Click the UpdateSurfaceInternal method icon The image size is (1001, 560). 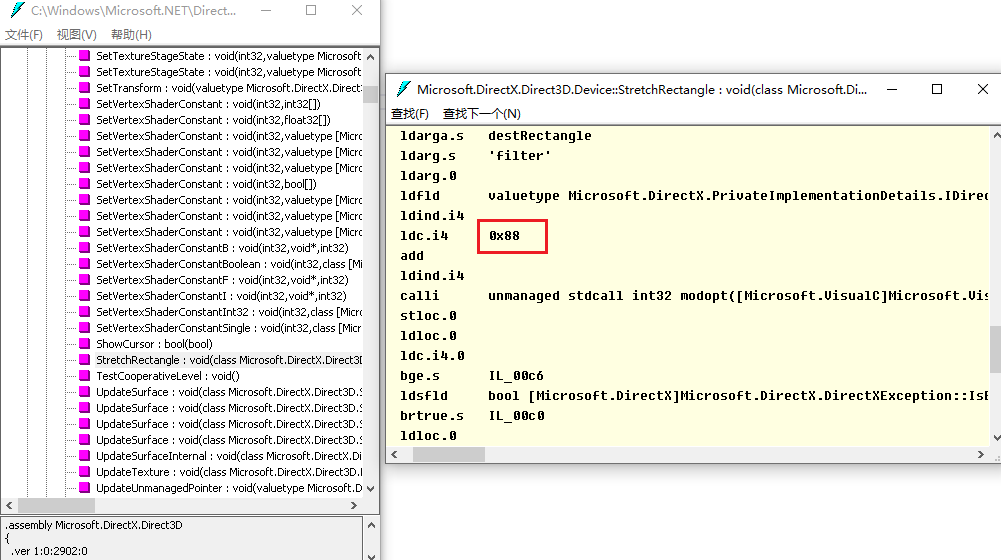(84, 456)
